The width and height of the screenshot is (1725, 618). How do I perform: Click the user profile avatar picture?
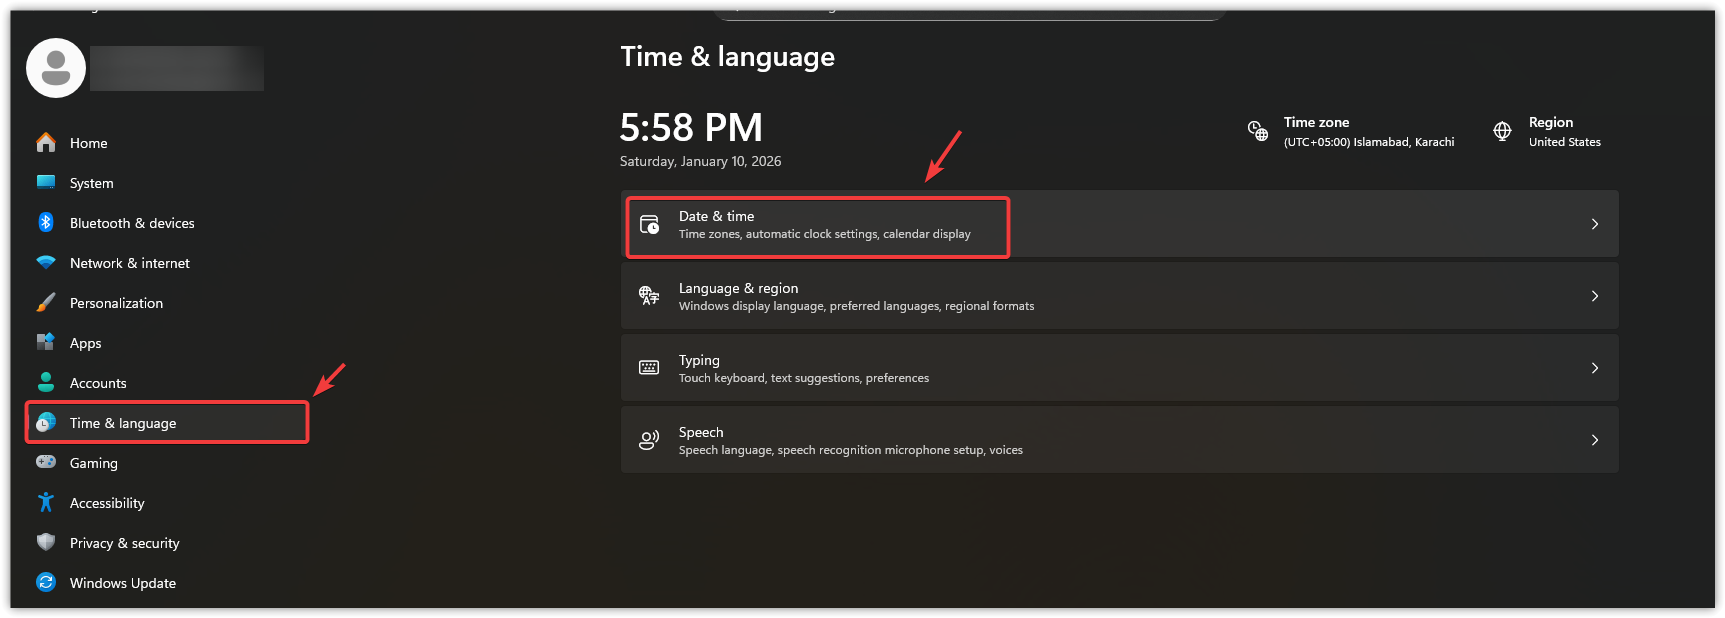coord(56,68)
